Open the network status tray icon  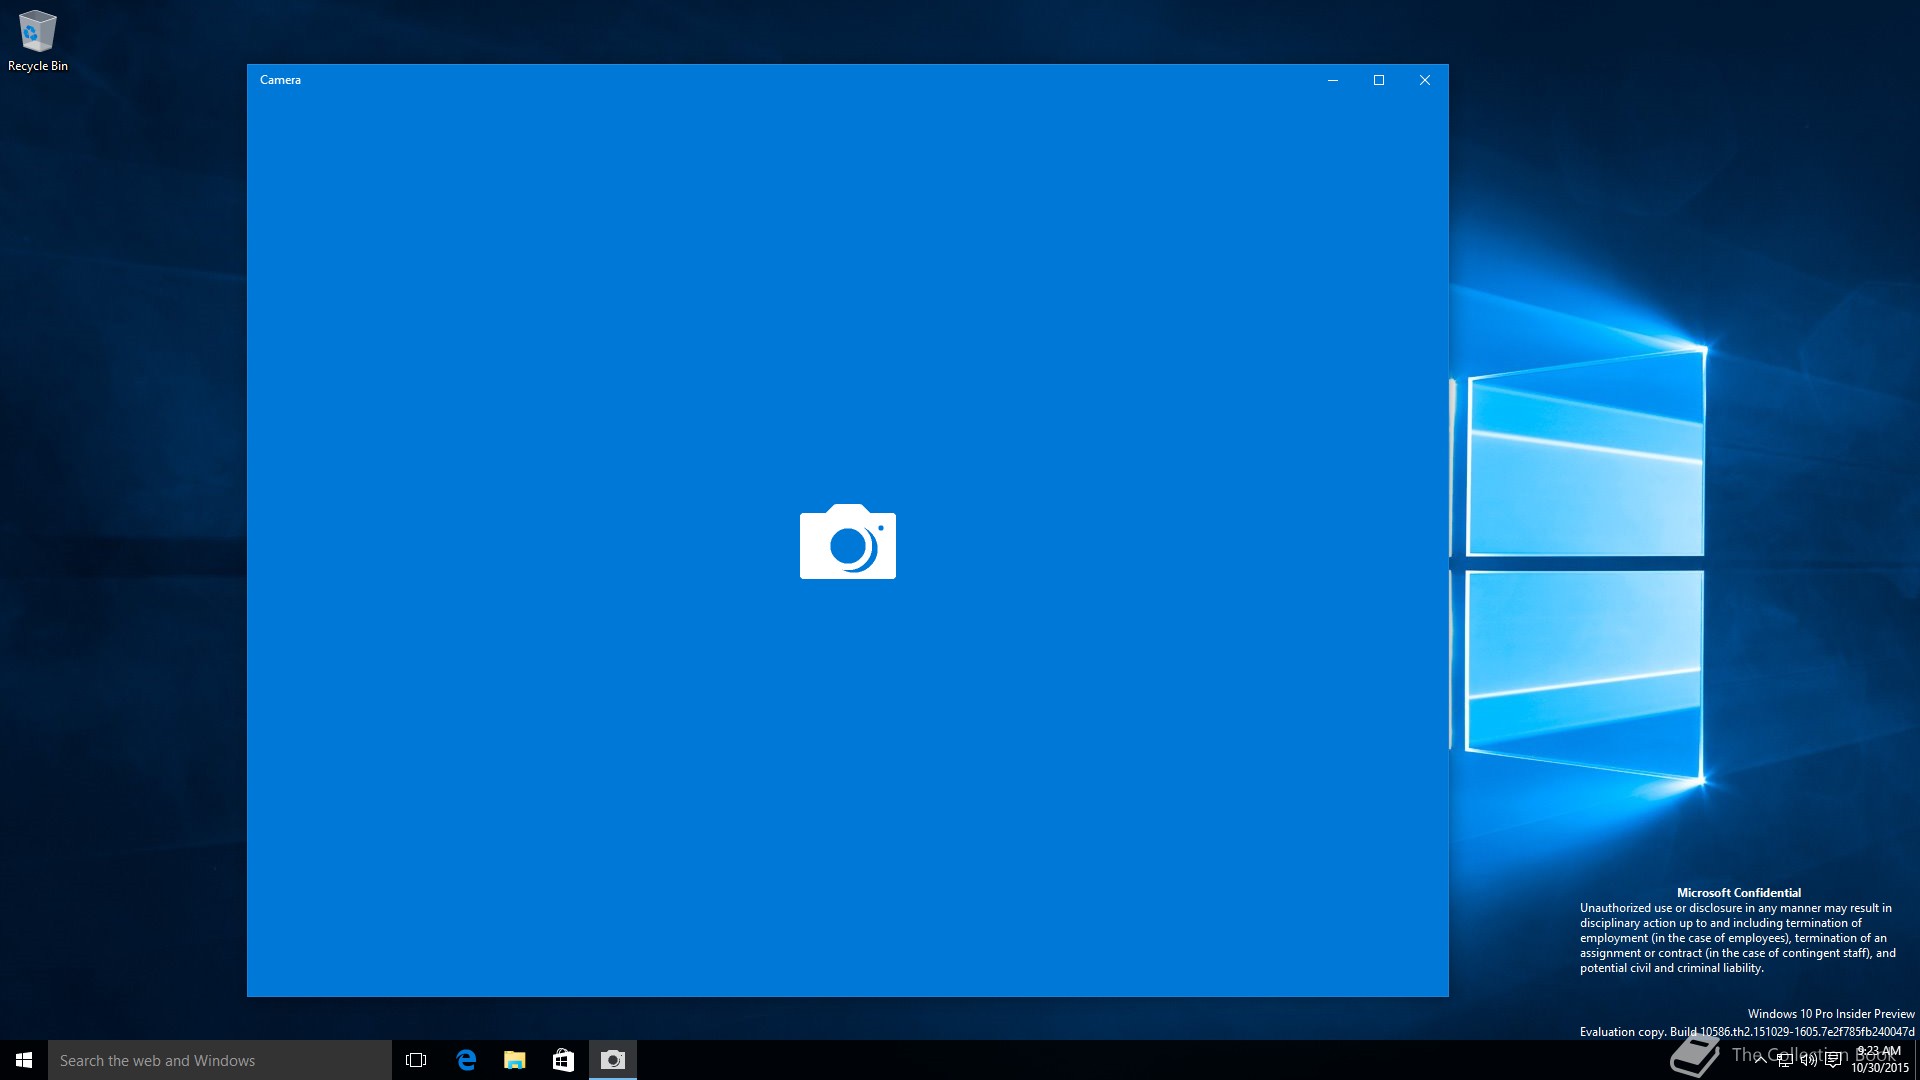point(1785,1060)
